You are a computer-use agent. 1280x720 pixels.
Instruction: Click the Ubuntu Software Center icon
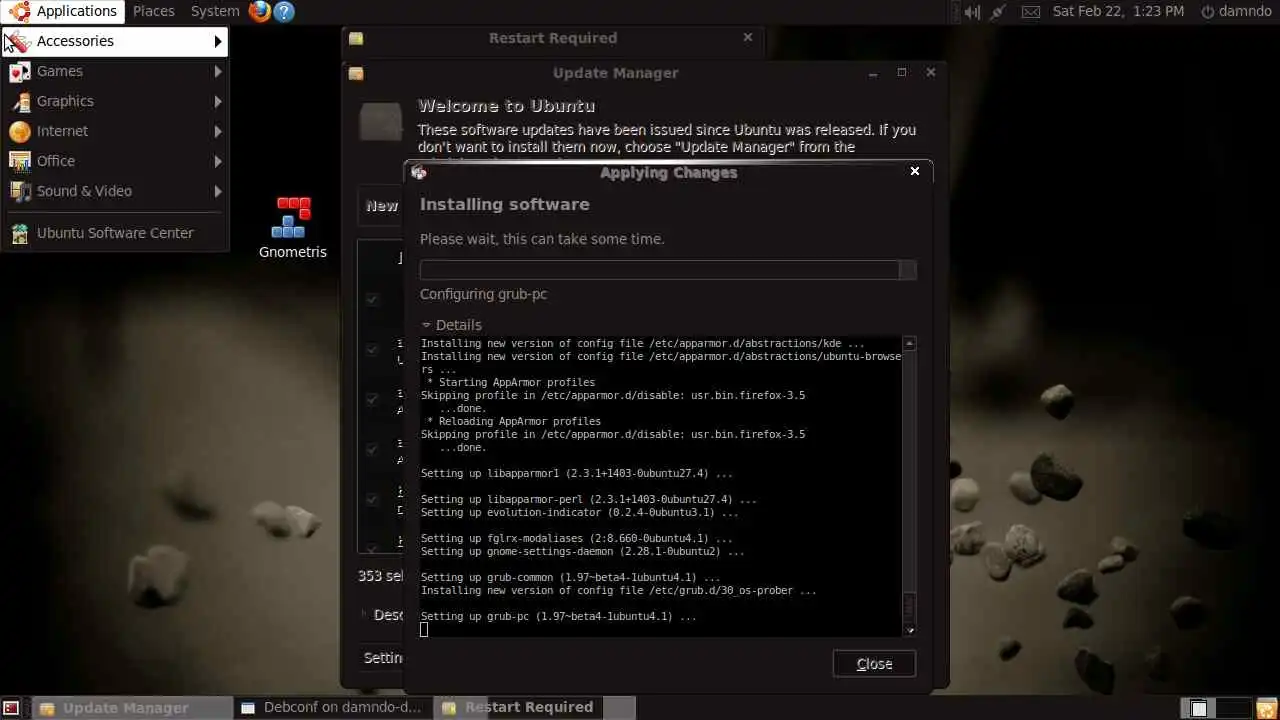pos(20,233)
